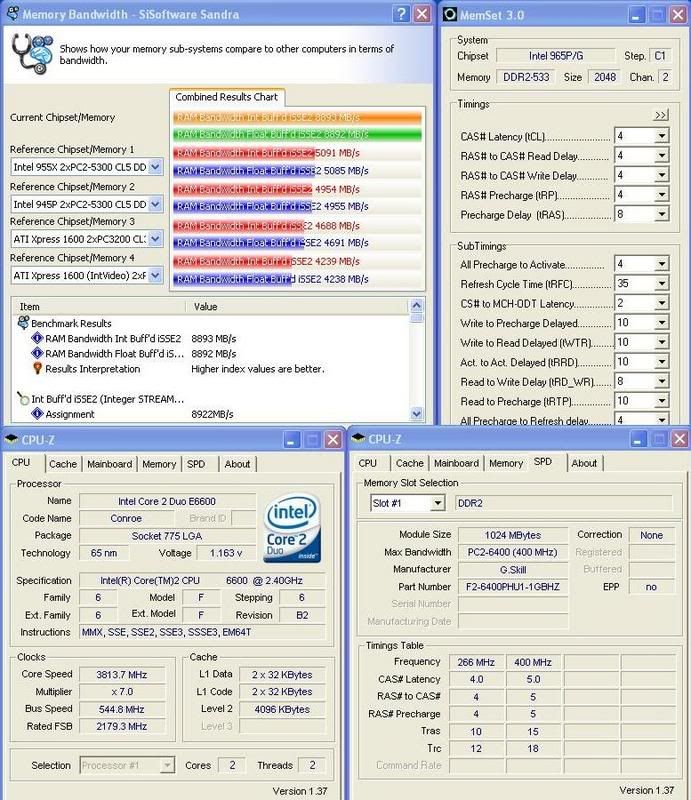
Task: Click the help question mark in Sandra title bar
Action: pos(401,14)
